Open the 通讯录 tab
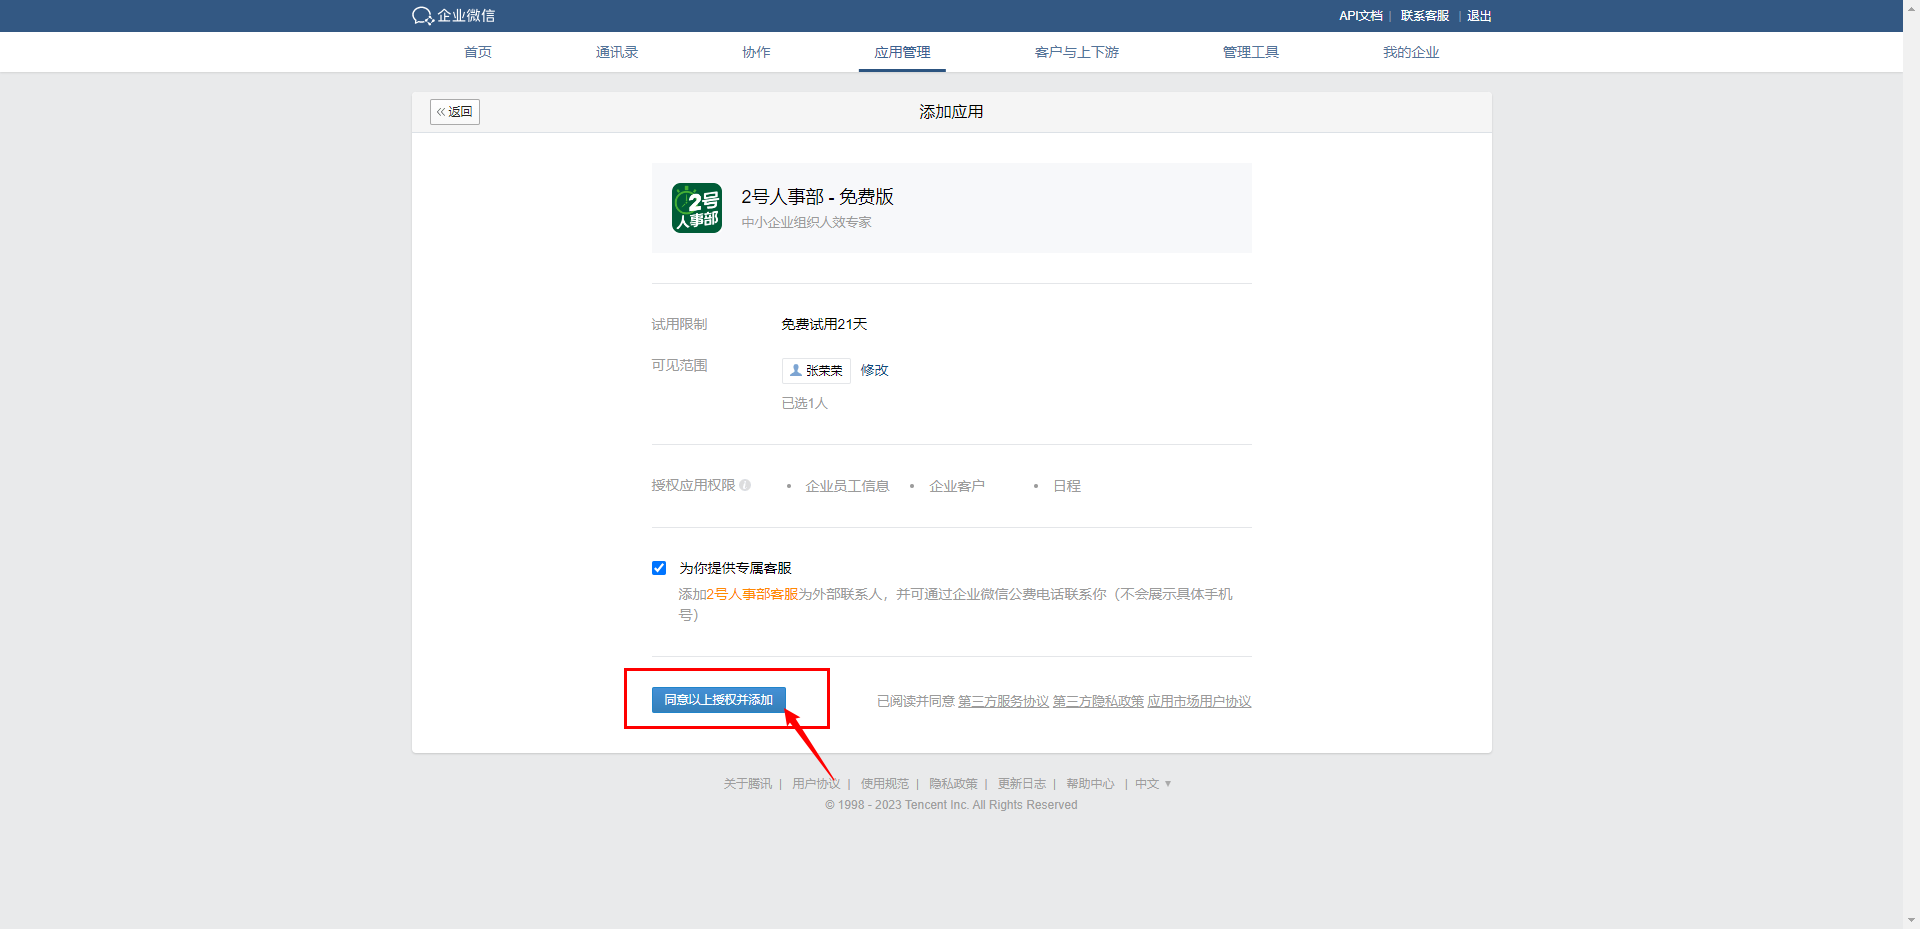 pyautogui.click(x=617, y=52)
